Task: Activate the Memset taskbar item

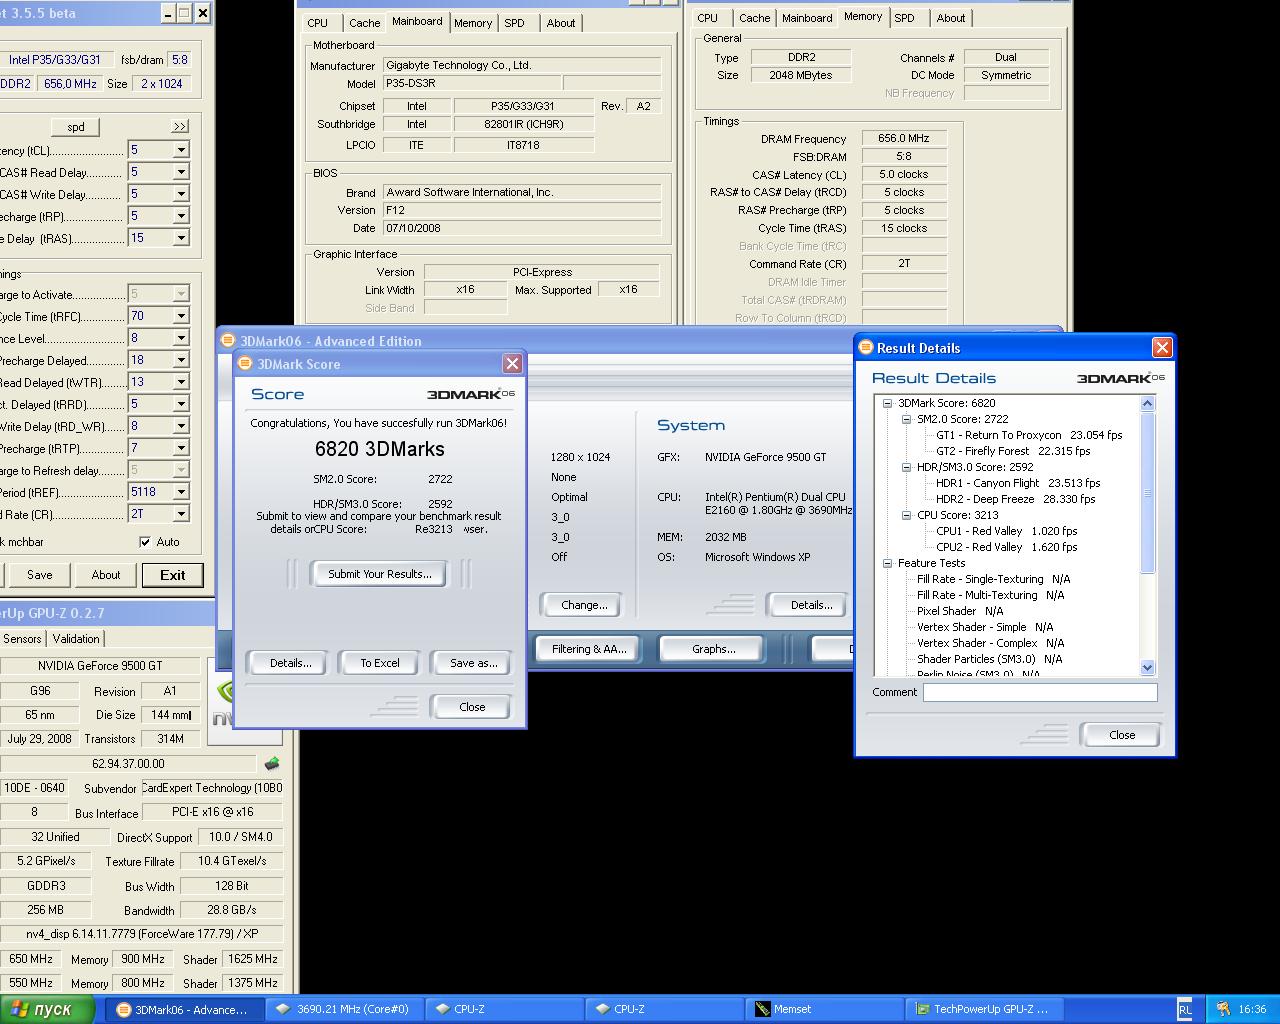Action: (x=826, y=1009)
